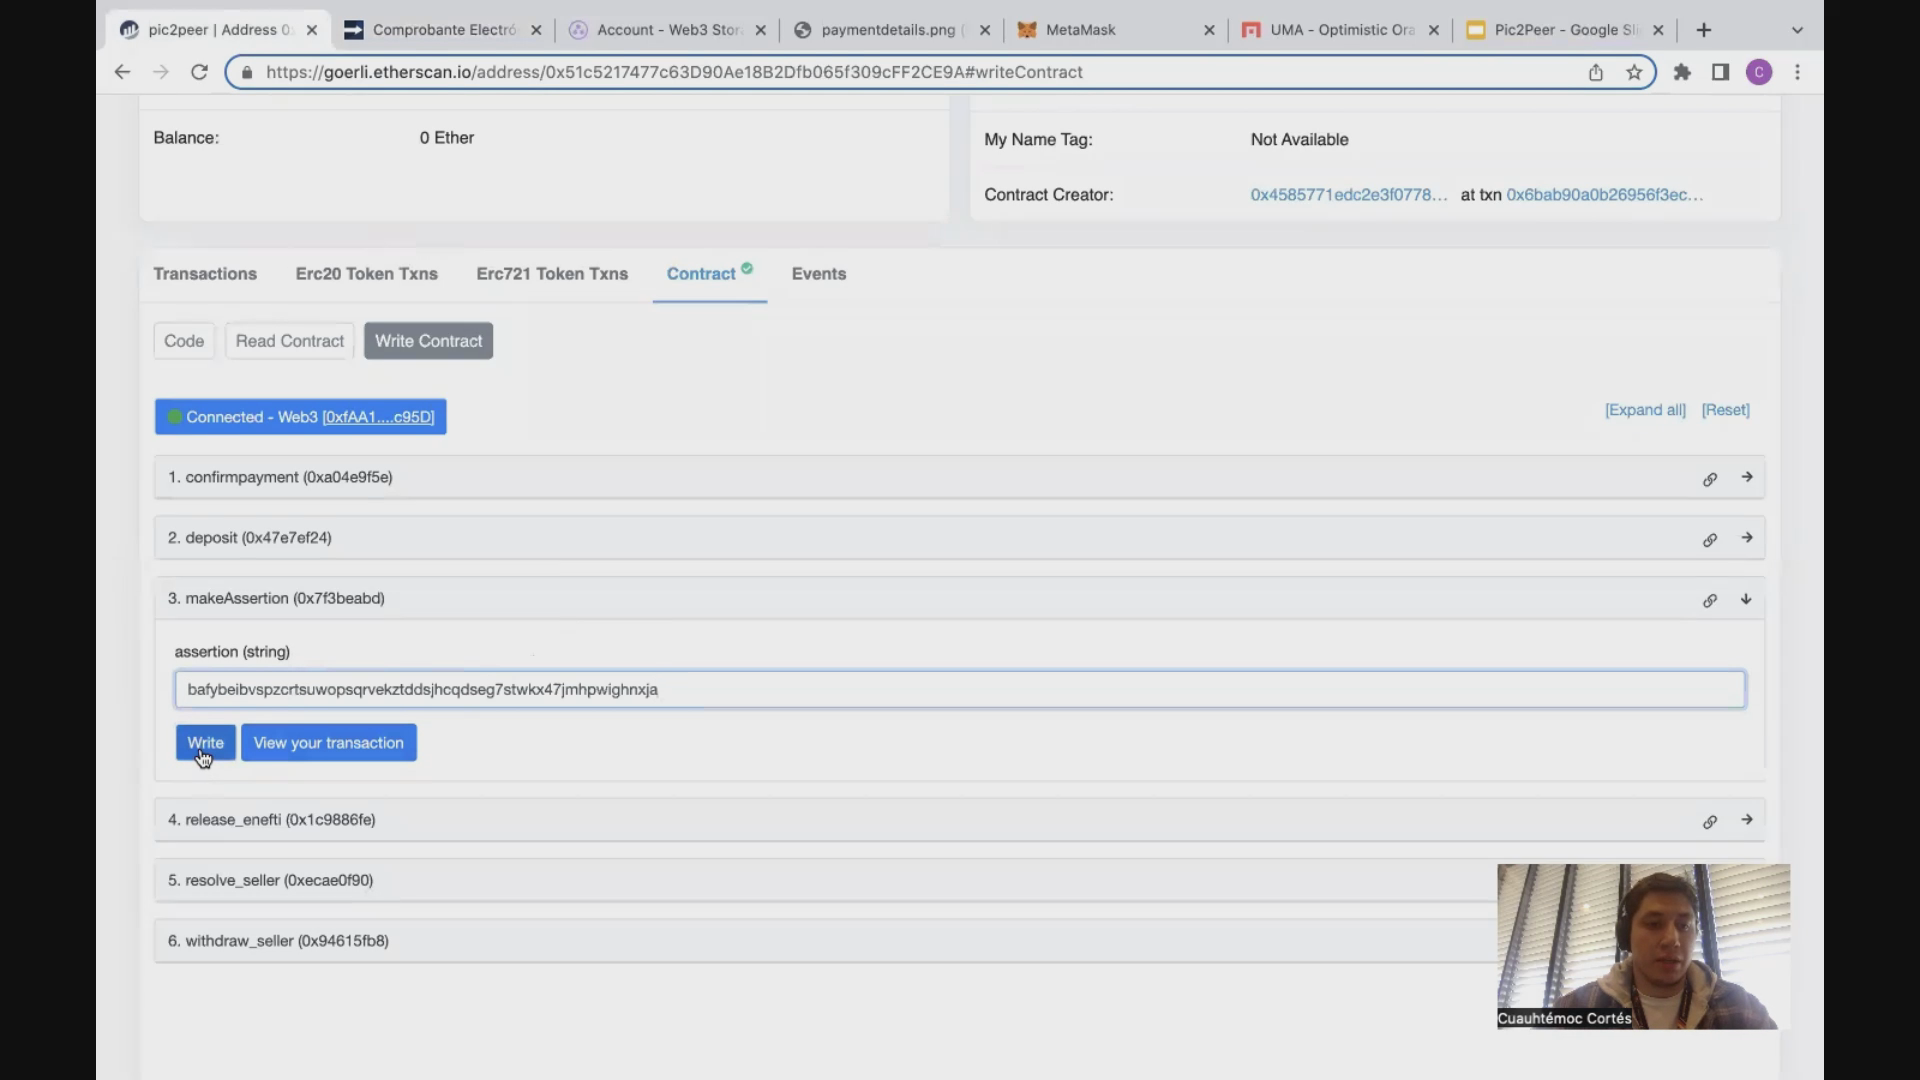The image size is (1920, 1080).
Task: Click the 3. makeAssertion row title
Action: tap(276, 598)
